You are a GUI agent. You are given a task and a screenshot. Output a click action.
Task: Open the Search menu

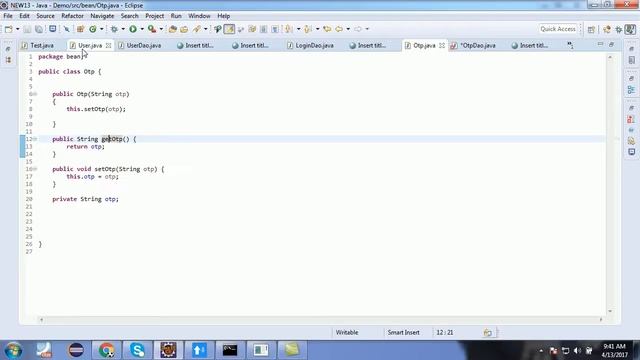[129, 16]
